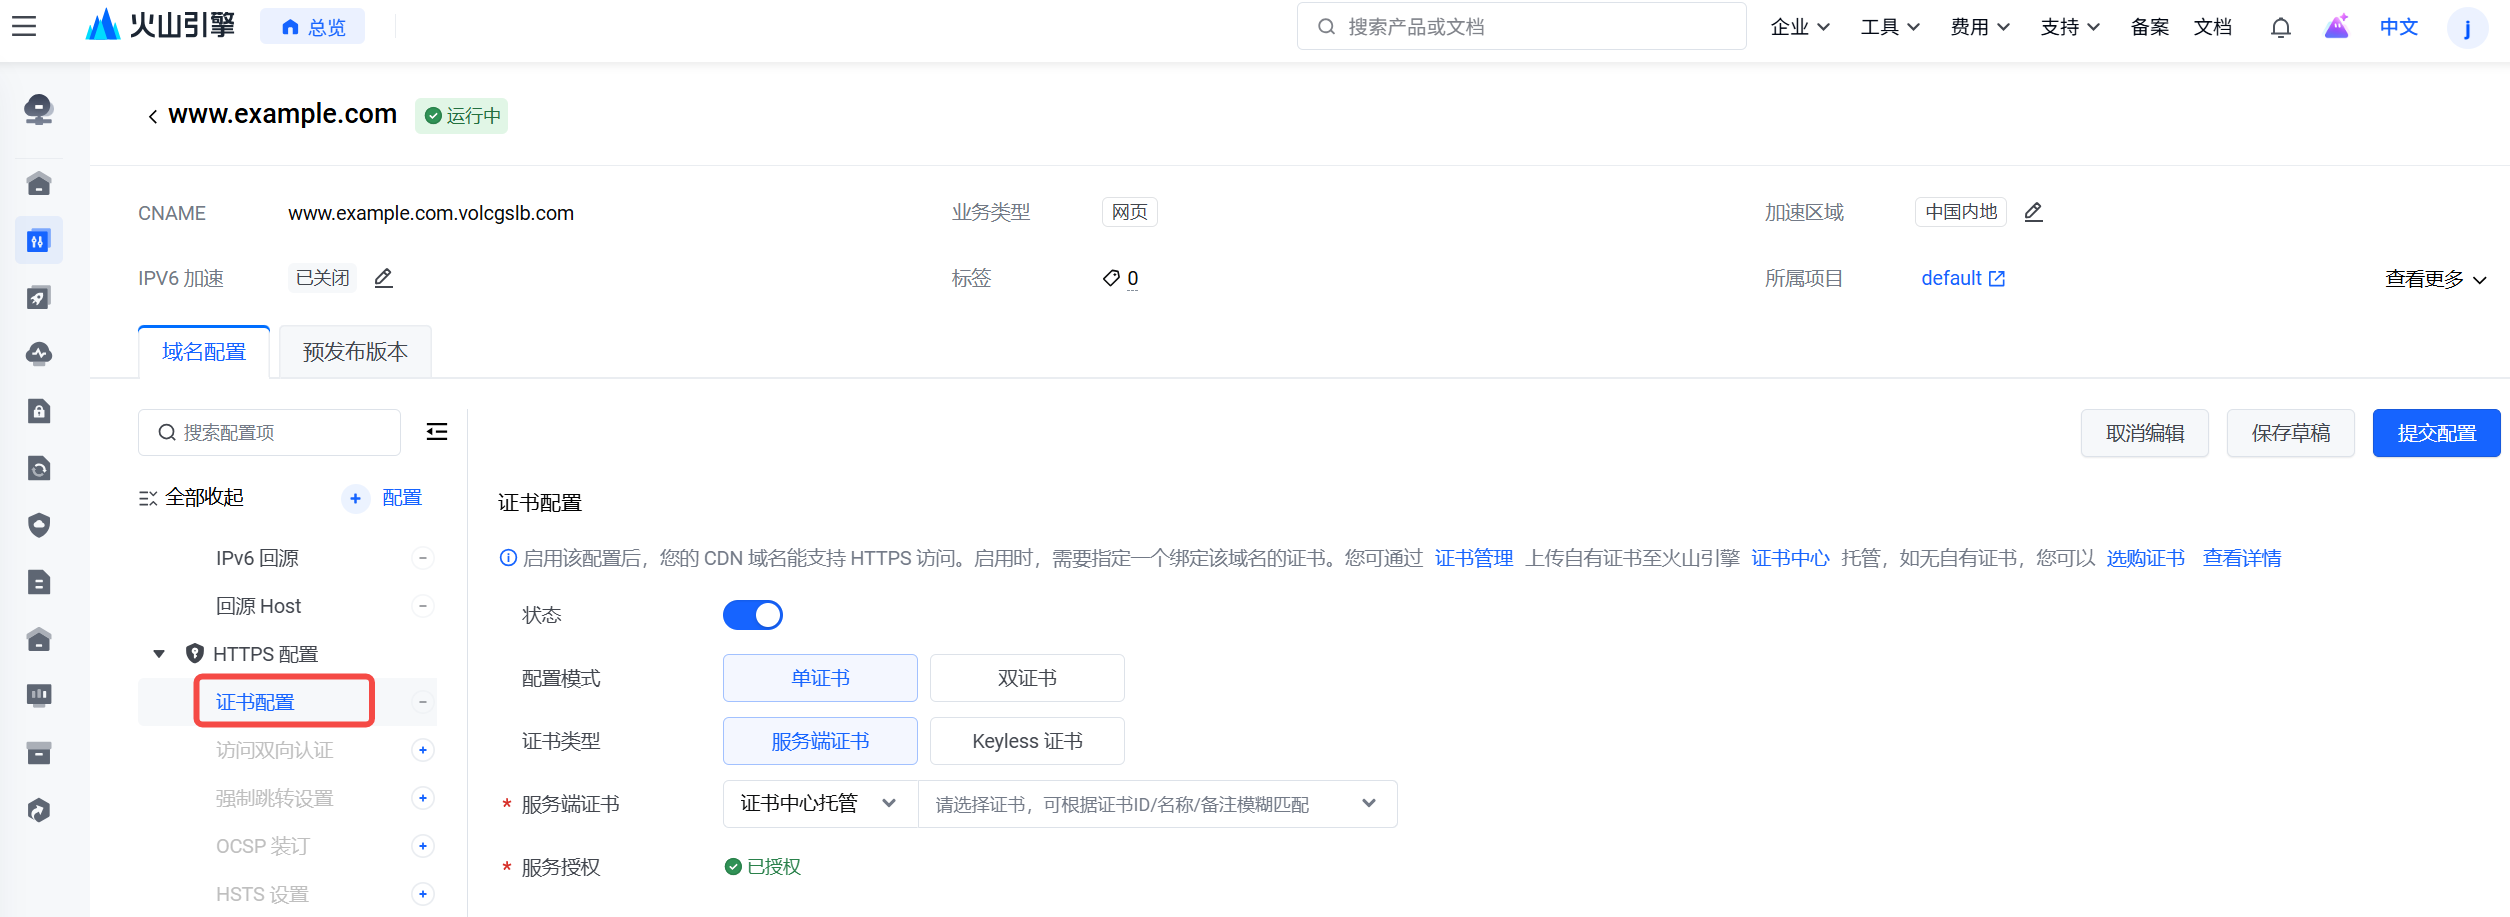Click the 提交配置 button

coord(2436,433)
